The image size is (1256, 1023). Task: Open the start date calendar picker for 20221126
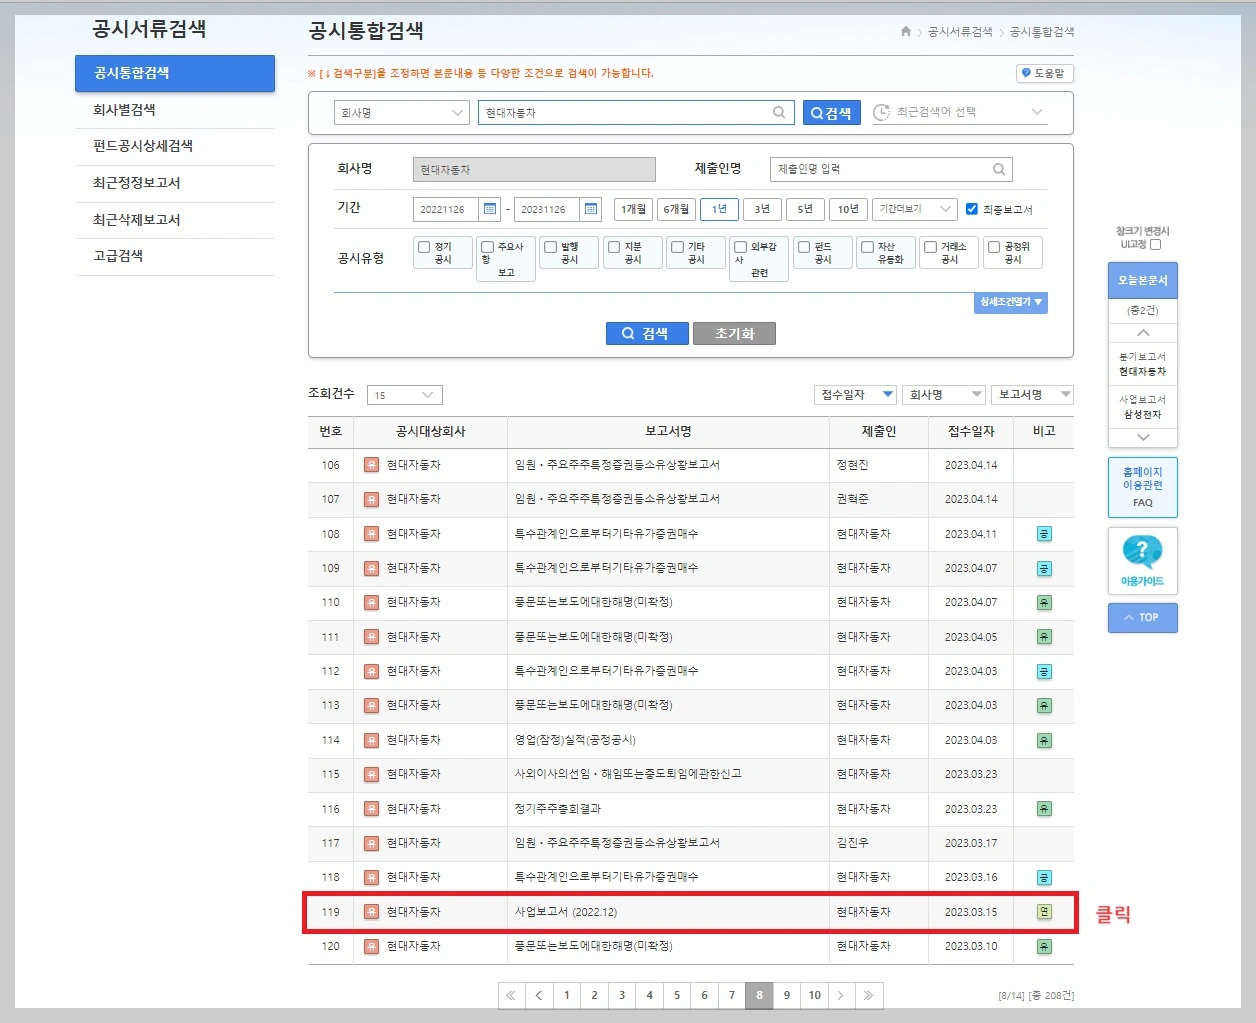click(490, 209)
